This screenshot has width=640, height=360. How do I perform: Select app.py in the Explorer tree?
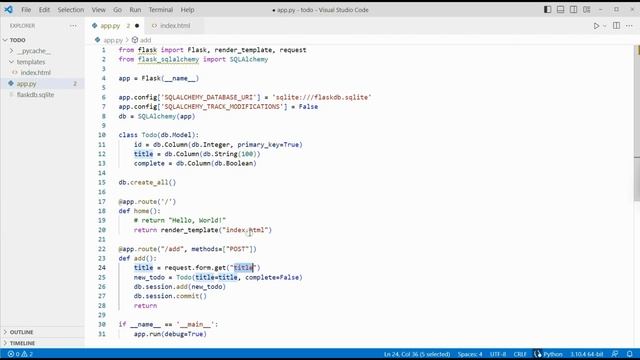point(27,84)
